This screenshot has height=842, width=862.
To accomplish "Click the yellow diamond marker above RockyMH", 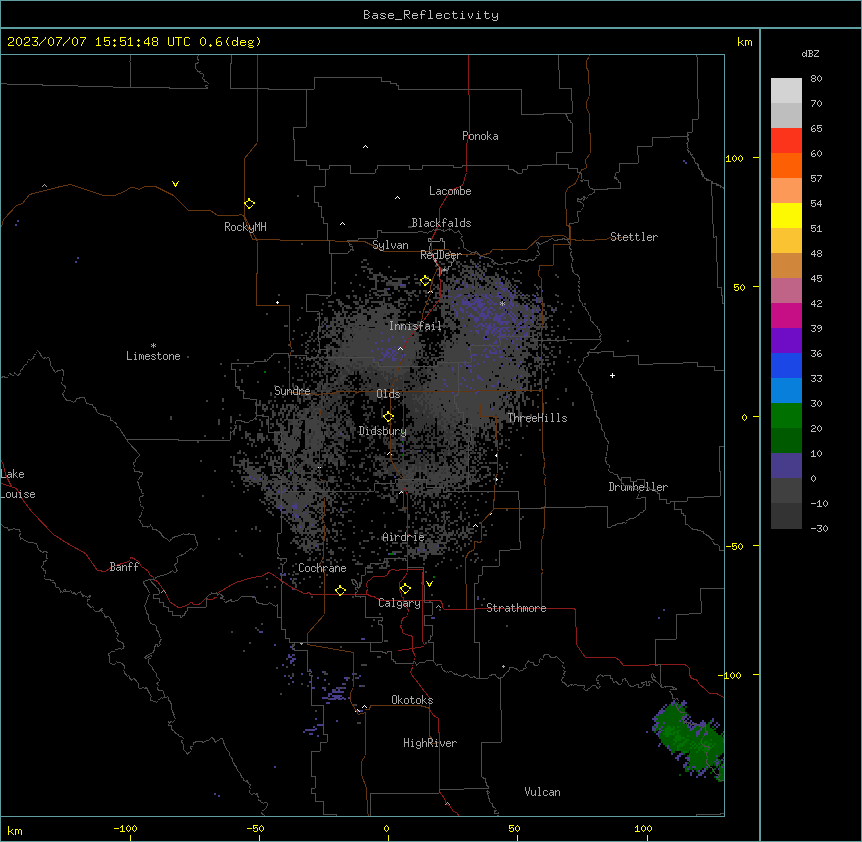I will tap(249, 204).
